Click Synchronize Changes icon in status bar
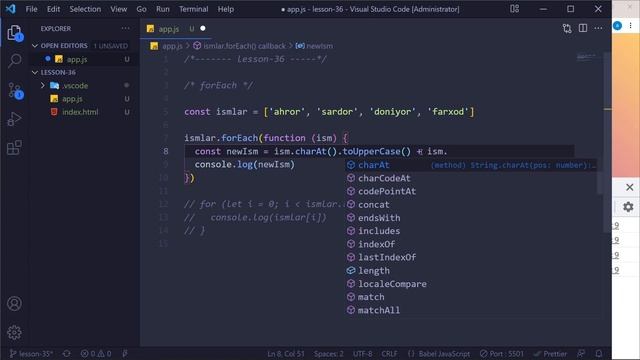The image size is (640, 360). (67, 353)
